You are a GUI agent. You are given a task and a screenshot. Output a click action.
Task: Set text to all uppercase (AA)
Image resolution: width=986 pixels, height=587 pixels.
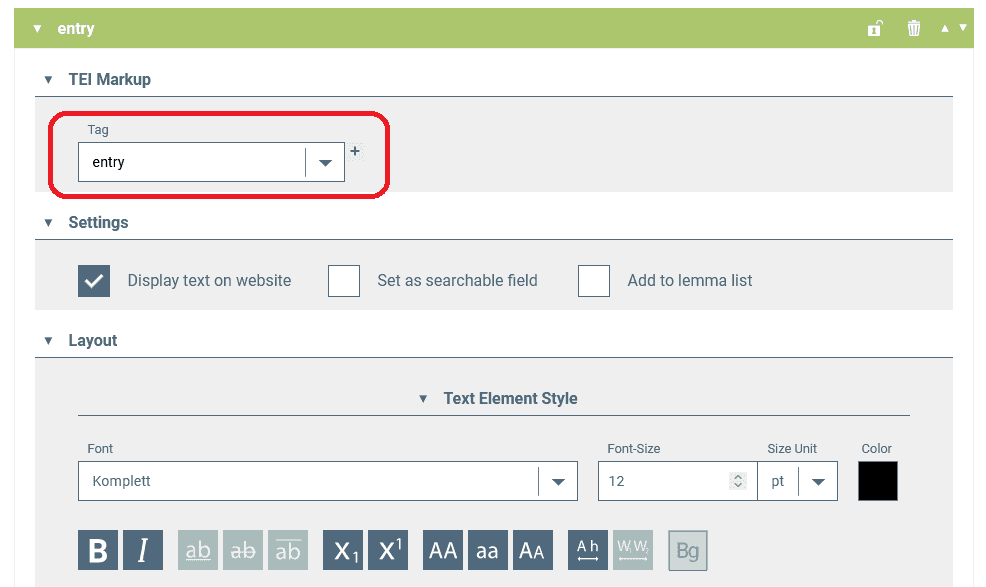click(x=443, y=551)
